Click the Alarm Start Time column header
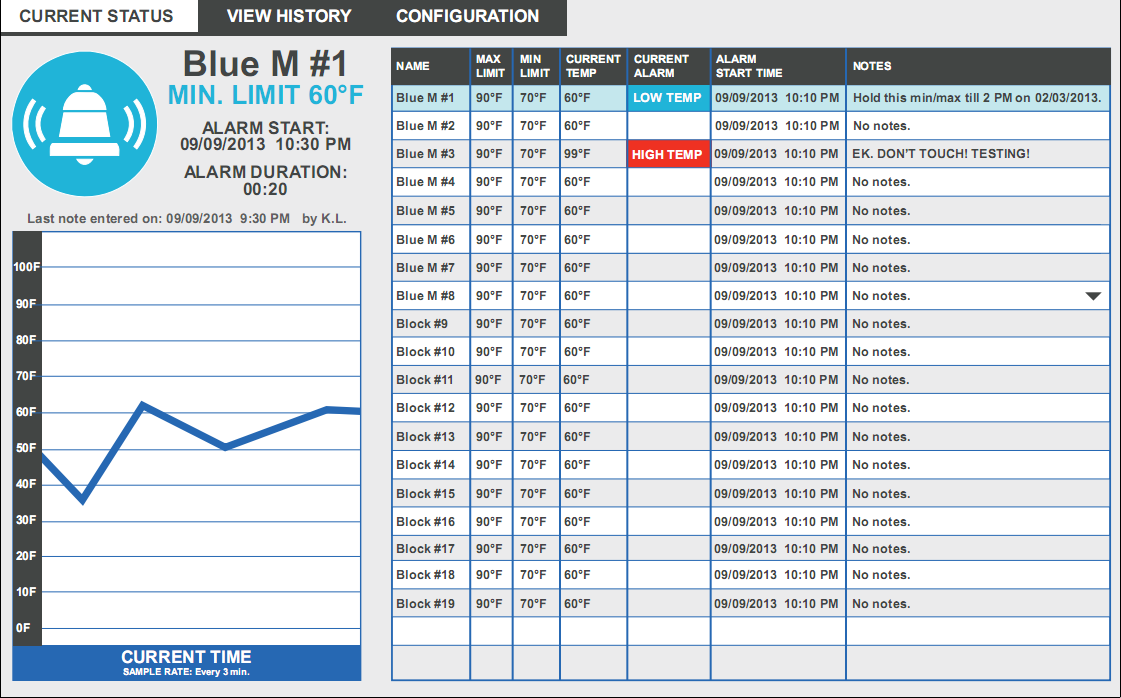 (749, 66)
